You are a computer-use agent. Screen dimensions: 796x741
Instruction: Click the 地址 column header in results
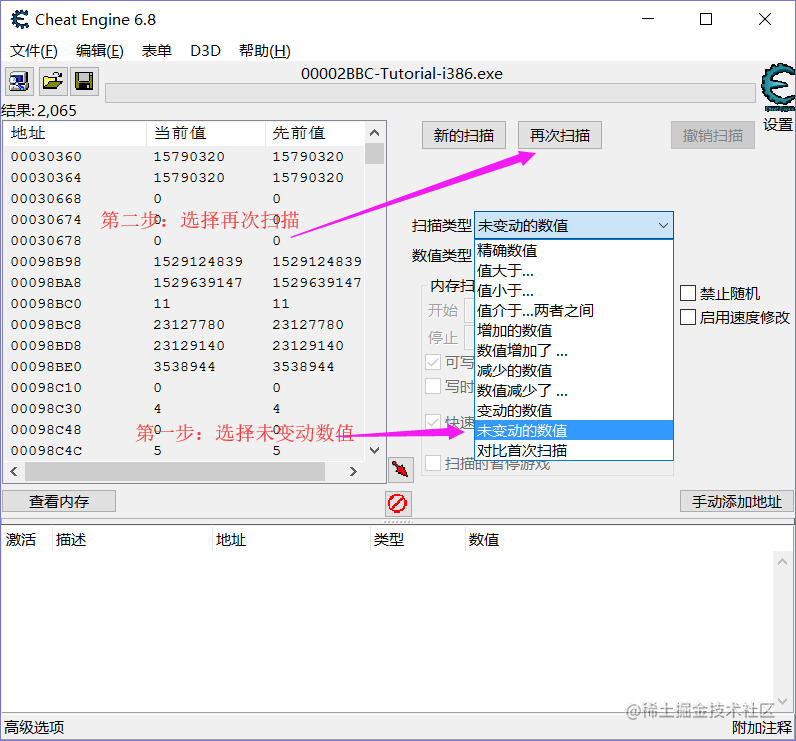pos(75,133)
